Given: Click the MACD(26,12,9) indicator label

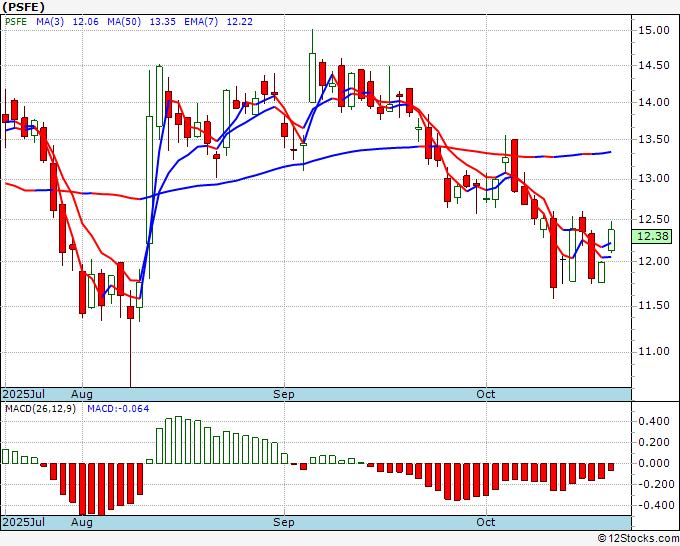Looking at the screenshot, I should [40, 409].
